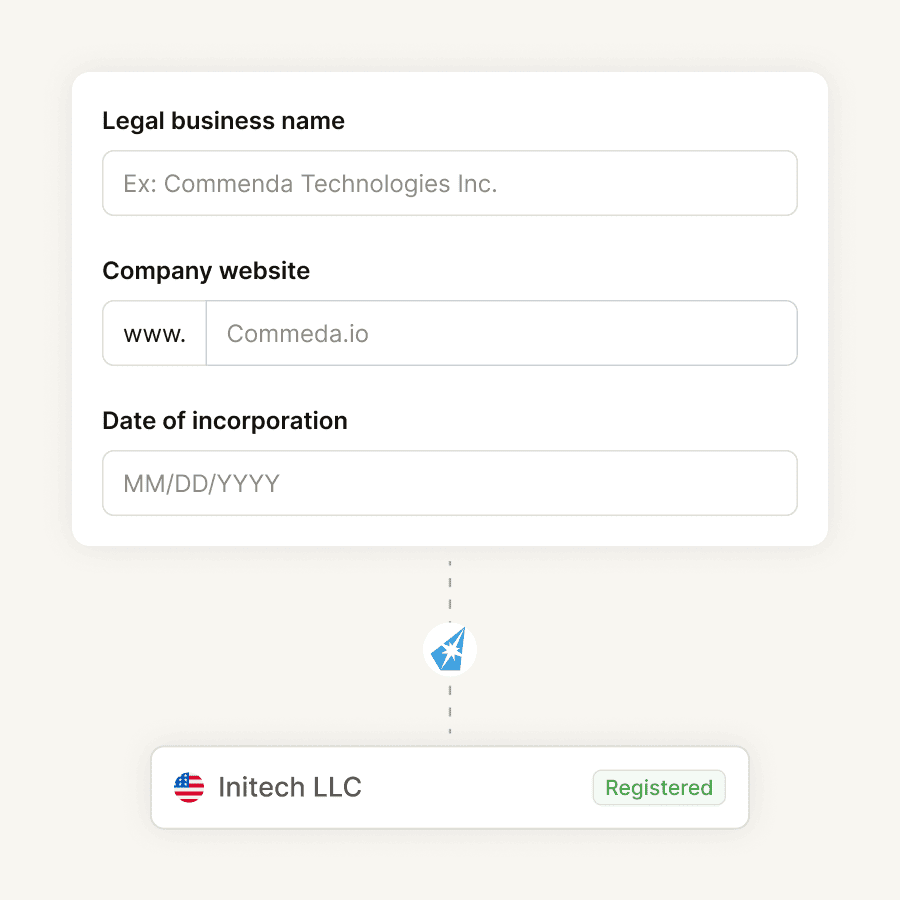
Task: Click the Company website label
Action: (x=206, y=271)
